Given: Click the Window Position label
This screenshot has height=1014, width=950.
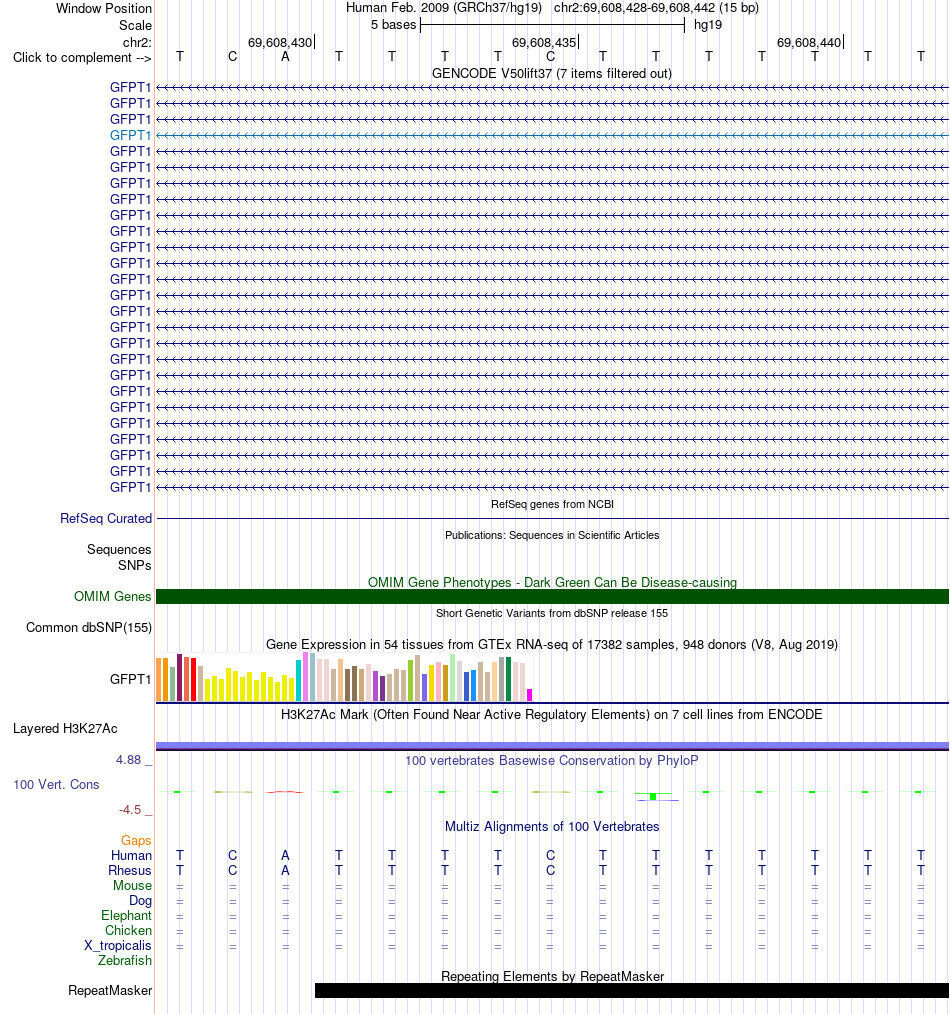Looking at the screenshot, I should pos(103,8).
